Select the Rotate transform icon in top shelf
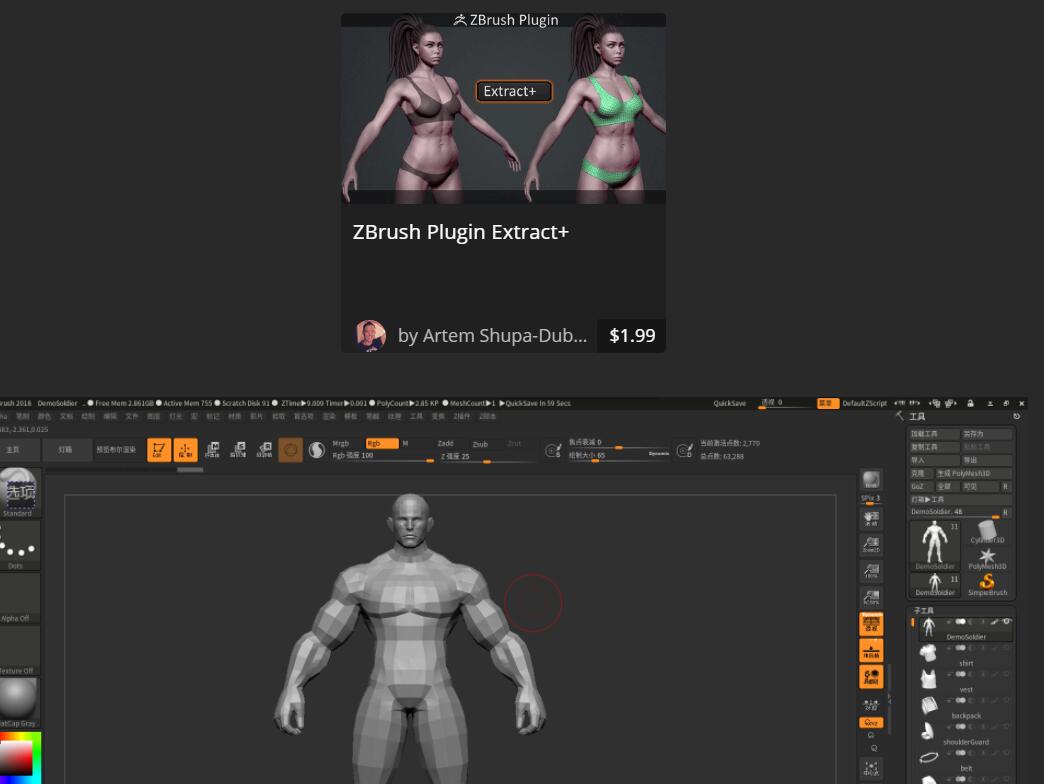Screen dimensions: 1044x784 pyautogui.click(x=264, y=450)
